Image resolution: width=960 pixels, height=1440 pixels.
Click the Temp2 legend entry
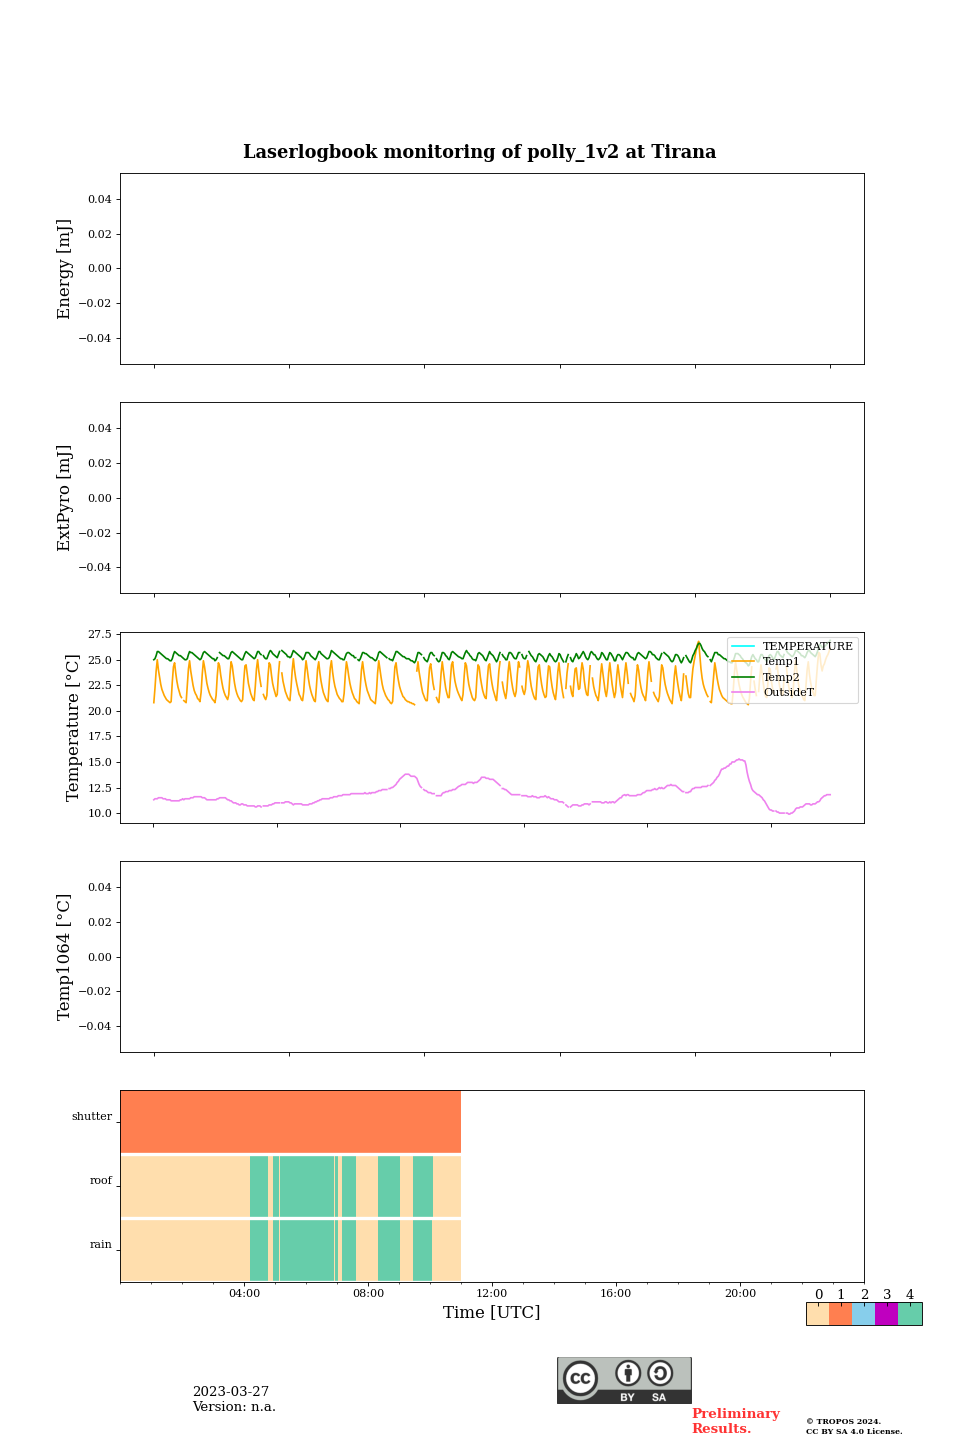pos(766,677)
